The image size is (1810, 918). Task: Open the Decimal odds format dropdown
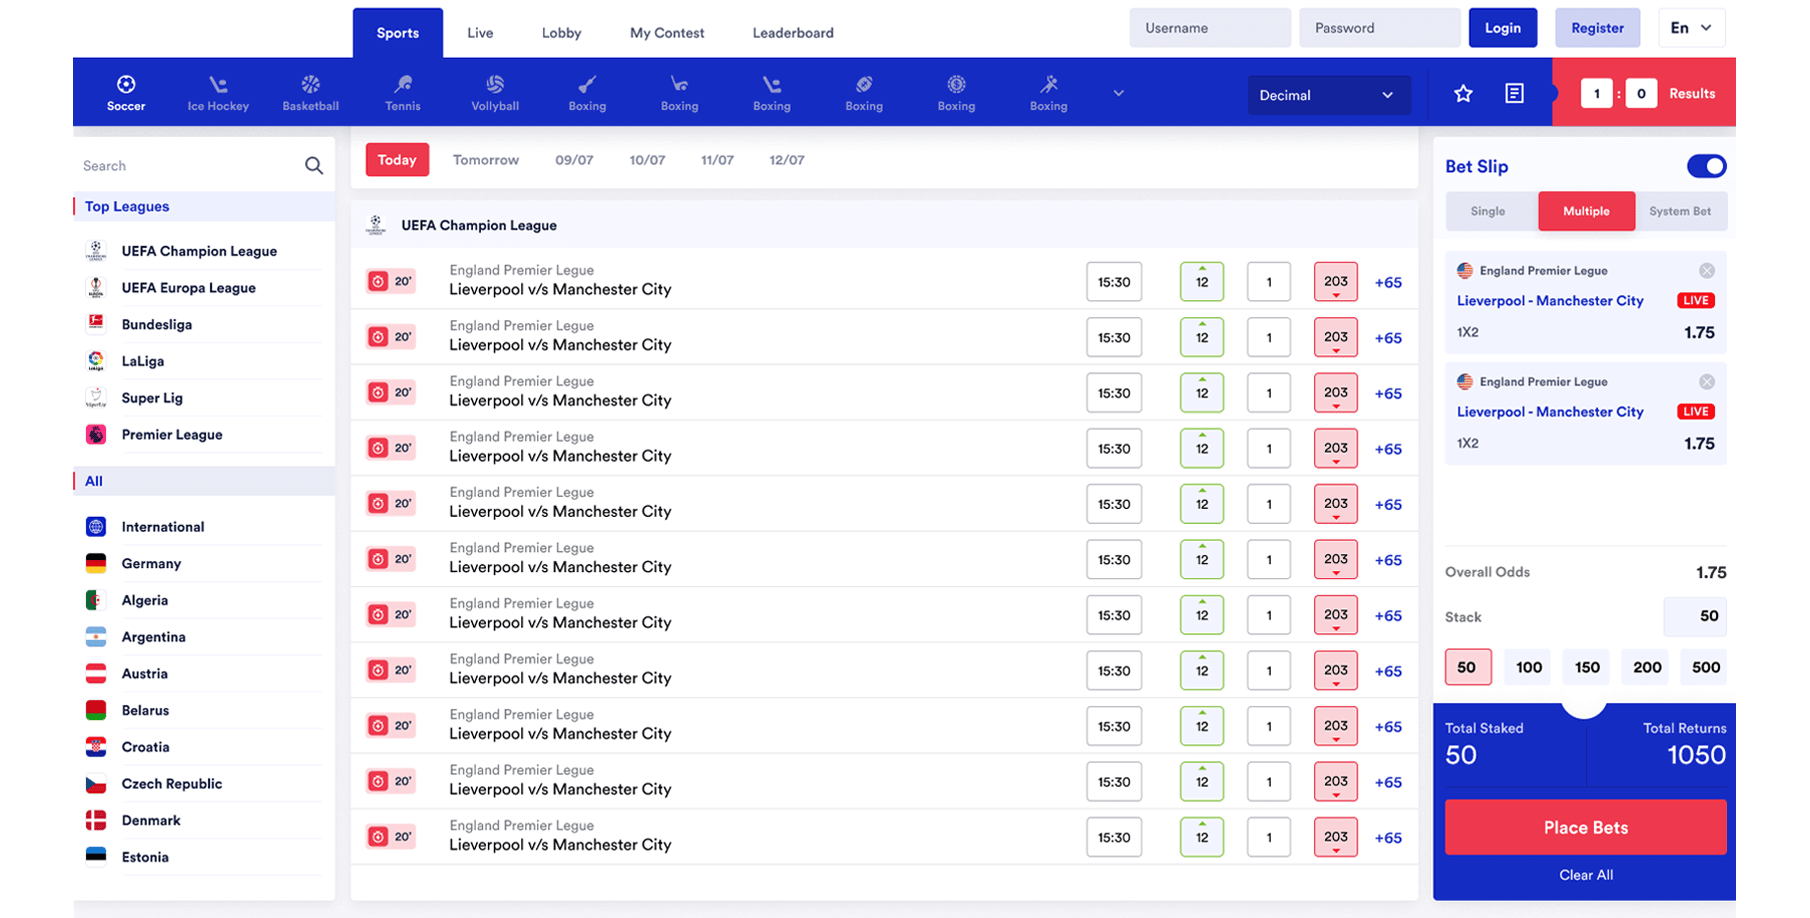(1328, 95)
